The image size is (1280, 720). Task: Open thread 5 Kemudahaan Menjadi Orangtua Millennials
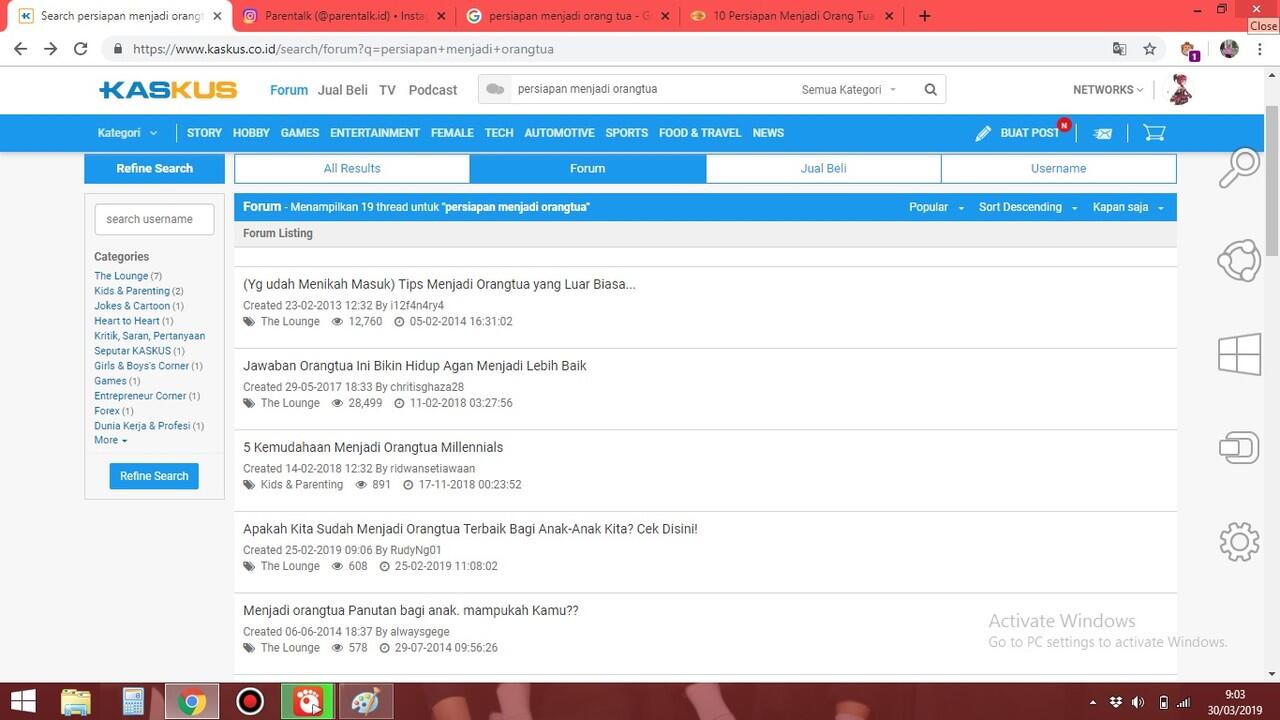click(373, 447)
